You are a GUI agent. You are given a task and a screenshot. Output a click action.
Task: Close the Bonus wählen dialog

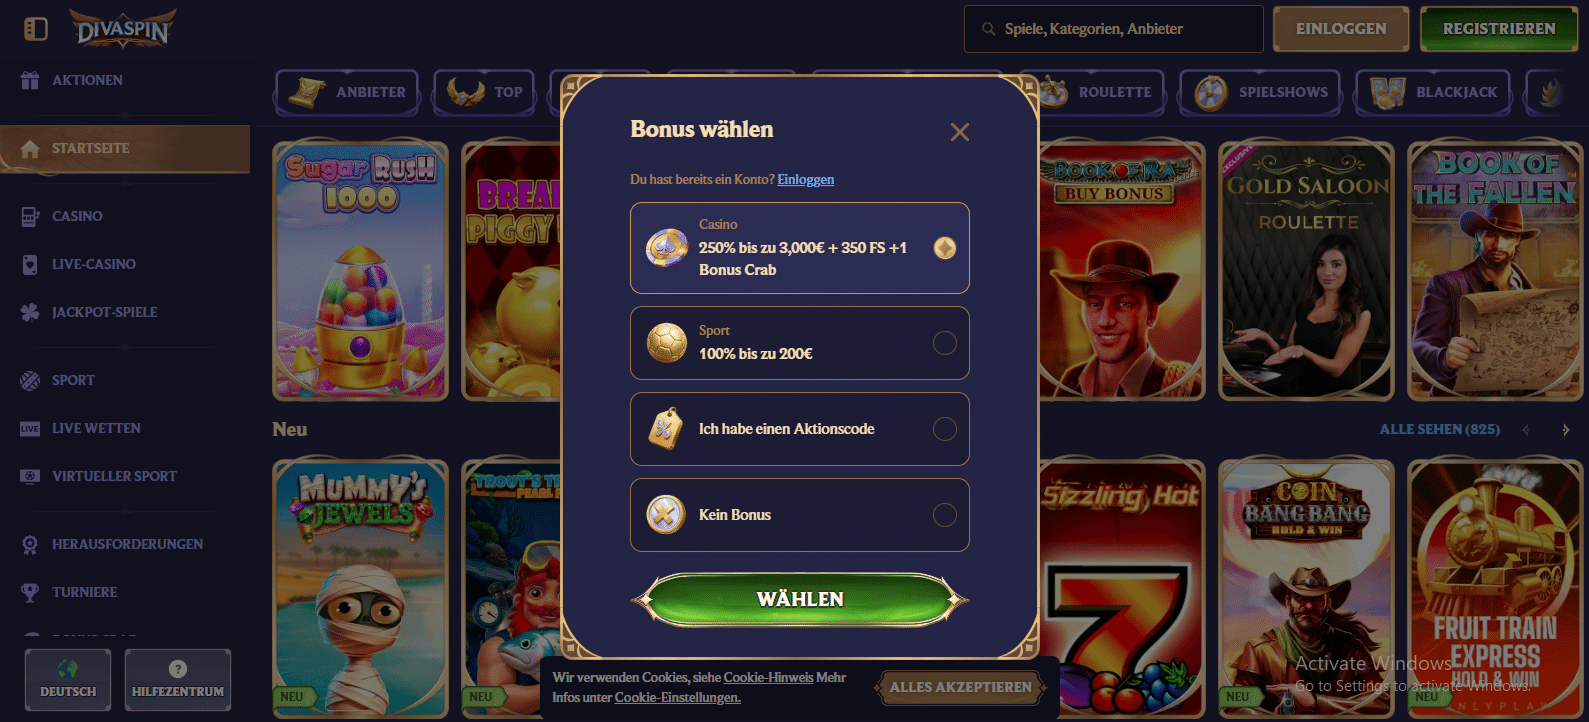click(x=960, y=132)
